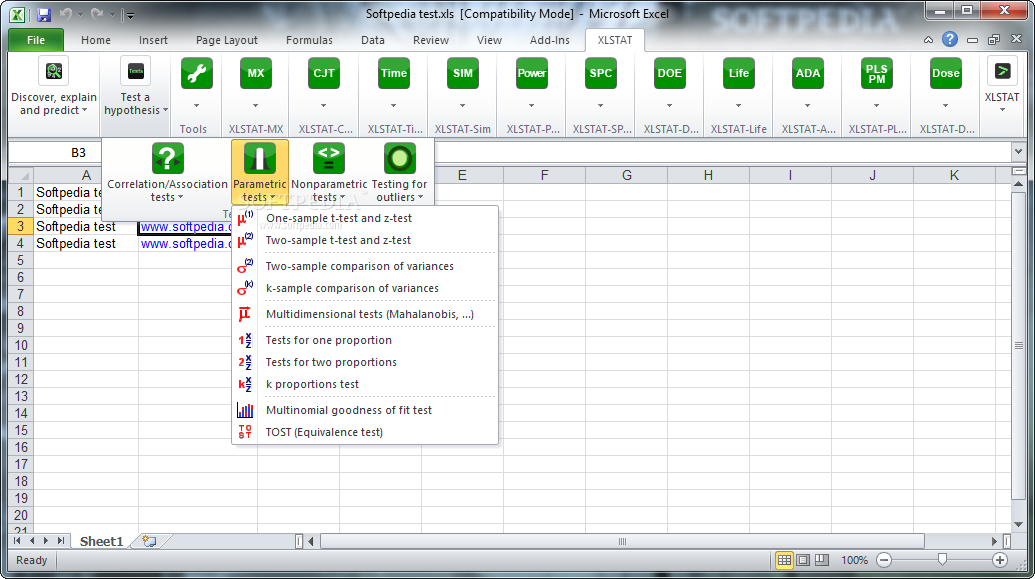Viewport: 1035px width, 579px height.
Task: Switch to the Add-Ins ribbon tab
Action: coord(549,40)
